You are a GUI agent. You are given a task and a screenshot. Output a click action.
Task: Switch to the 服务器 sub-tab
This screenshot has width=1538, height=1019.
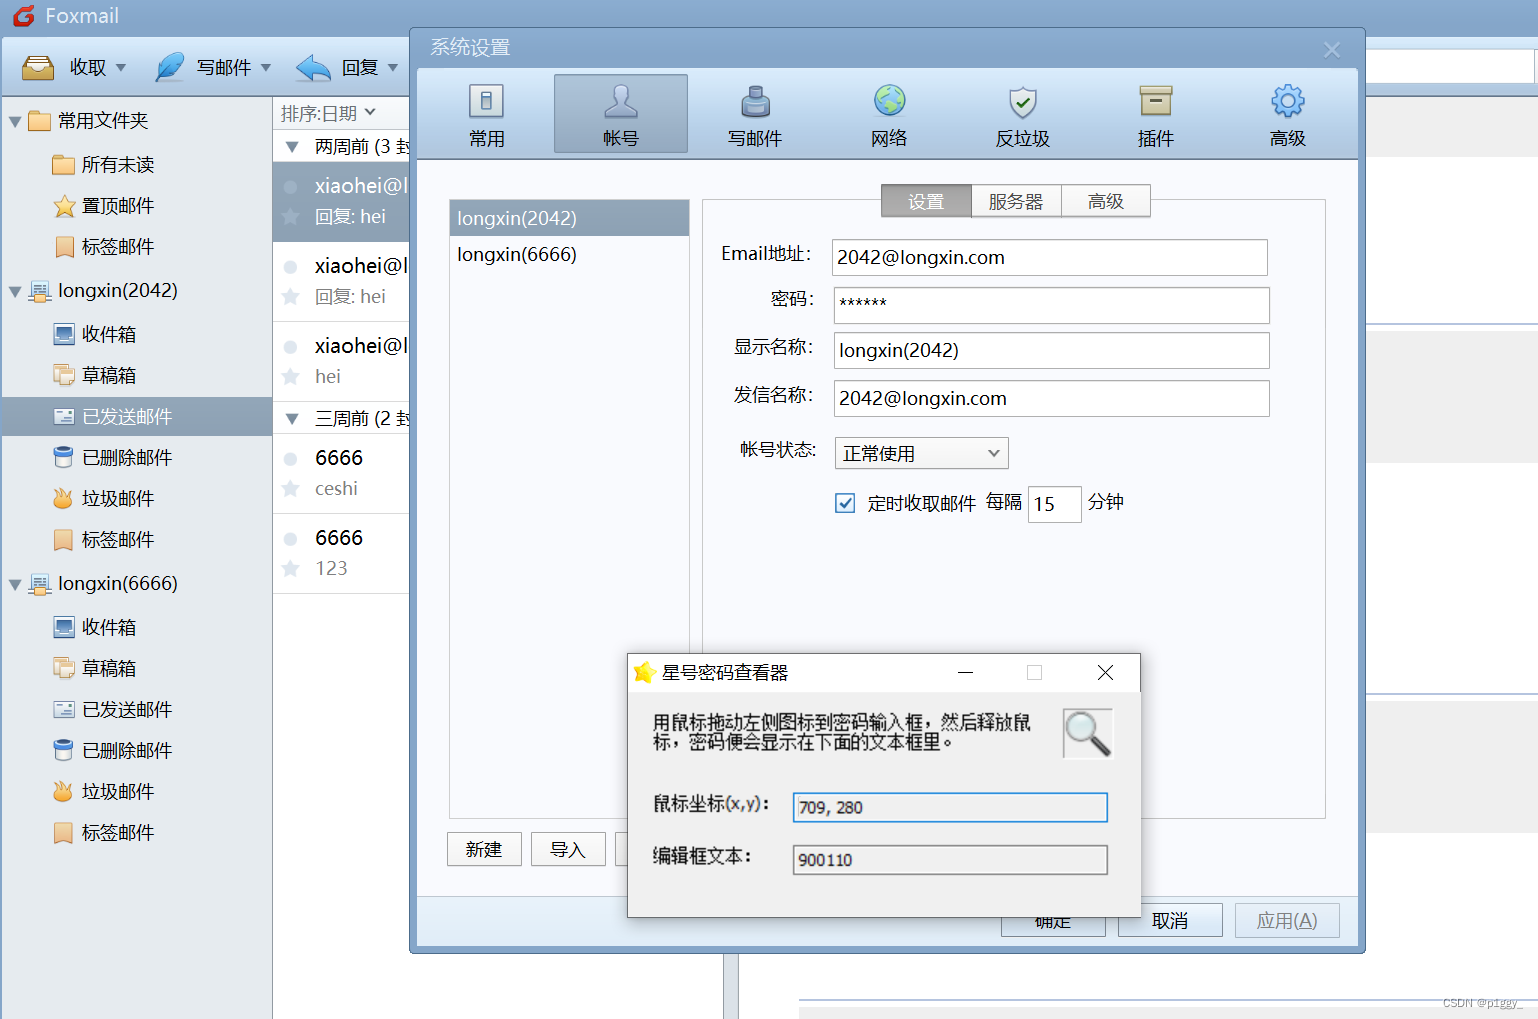tap(1016, 201)
